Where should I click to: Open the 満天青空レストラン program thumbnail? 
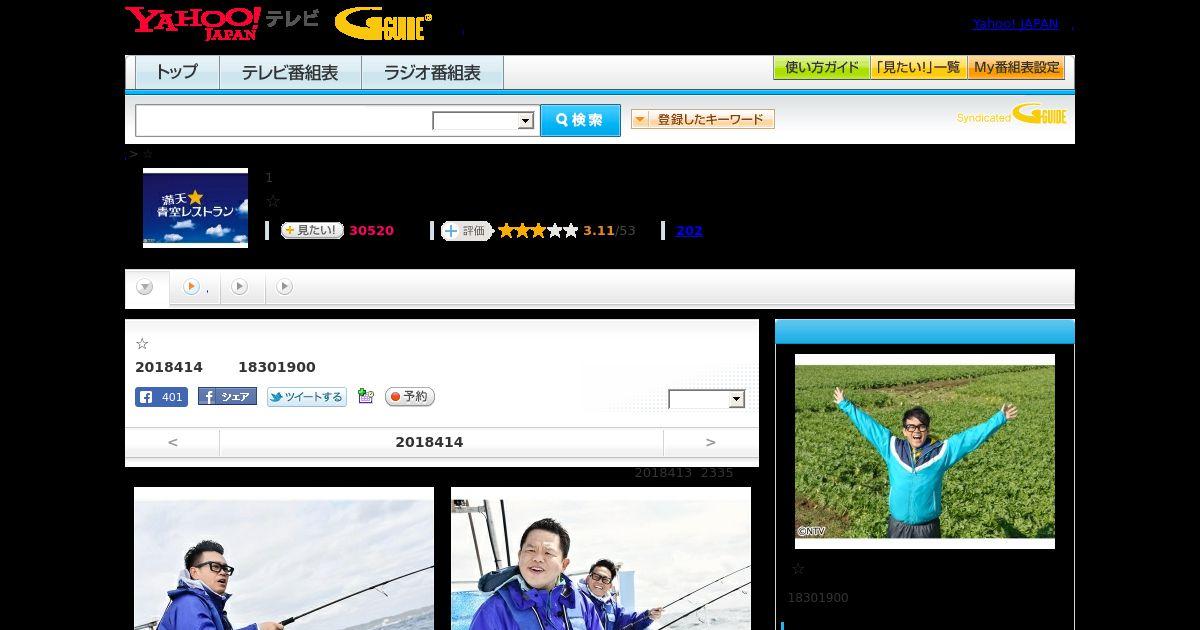[x=195, y=208]
